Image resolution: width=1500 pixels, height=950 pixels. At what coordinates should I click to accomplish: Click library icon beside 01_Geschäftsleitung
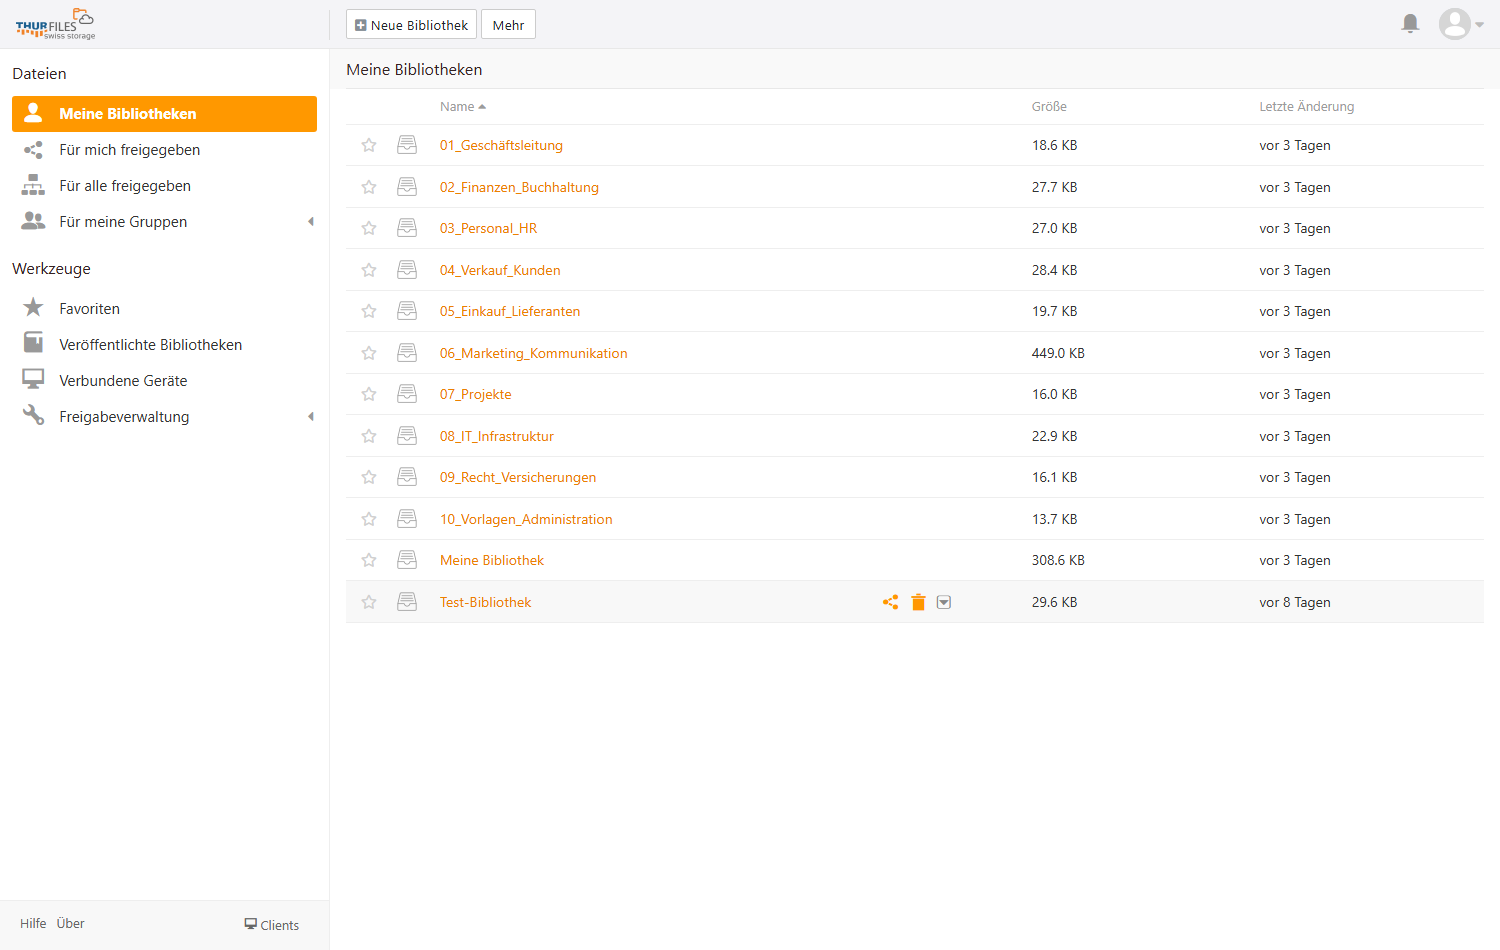click(407, 145)
